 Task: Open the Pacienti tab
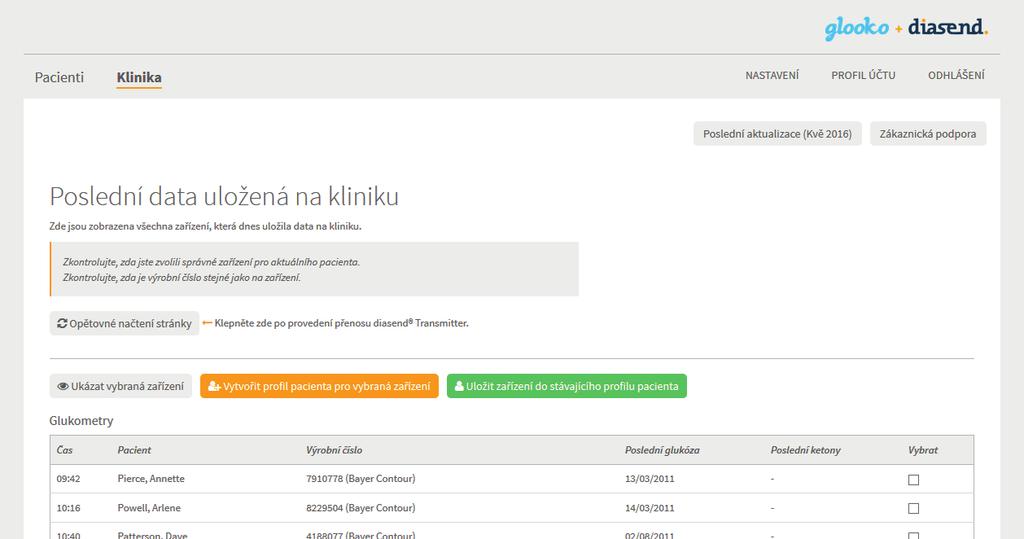point(59,77)
